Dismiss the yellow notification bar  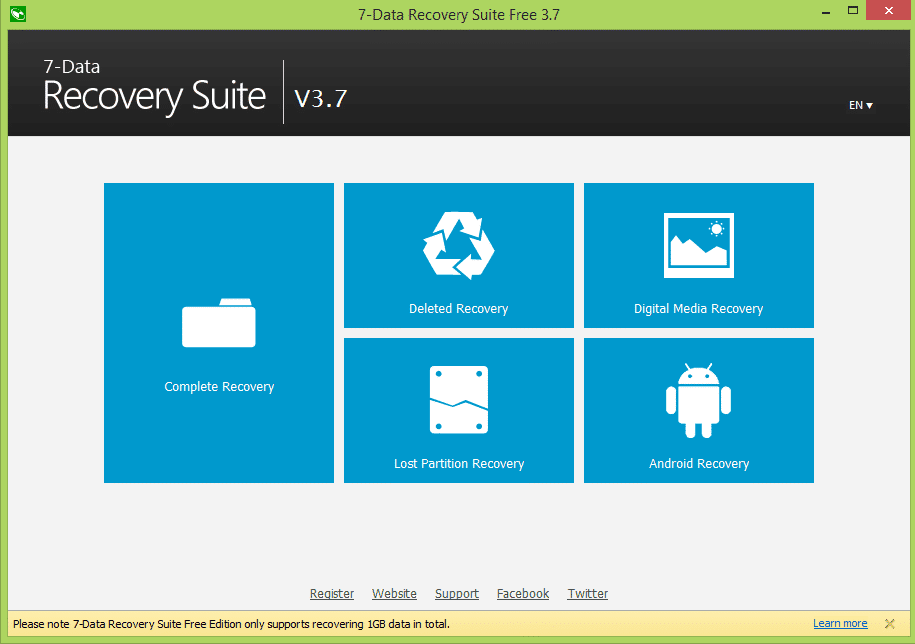tap(889, 624)
